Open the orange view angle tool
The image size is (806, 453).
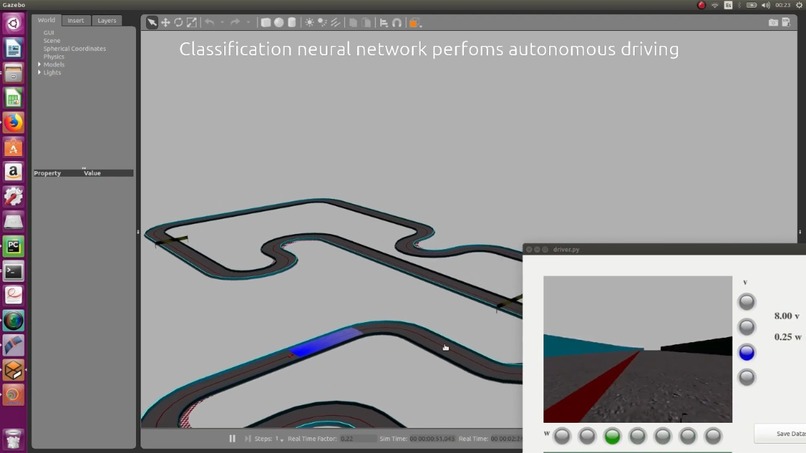(x=414, y=23)
